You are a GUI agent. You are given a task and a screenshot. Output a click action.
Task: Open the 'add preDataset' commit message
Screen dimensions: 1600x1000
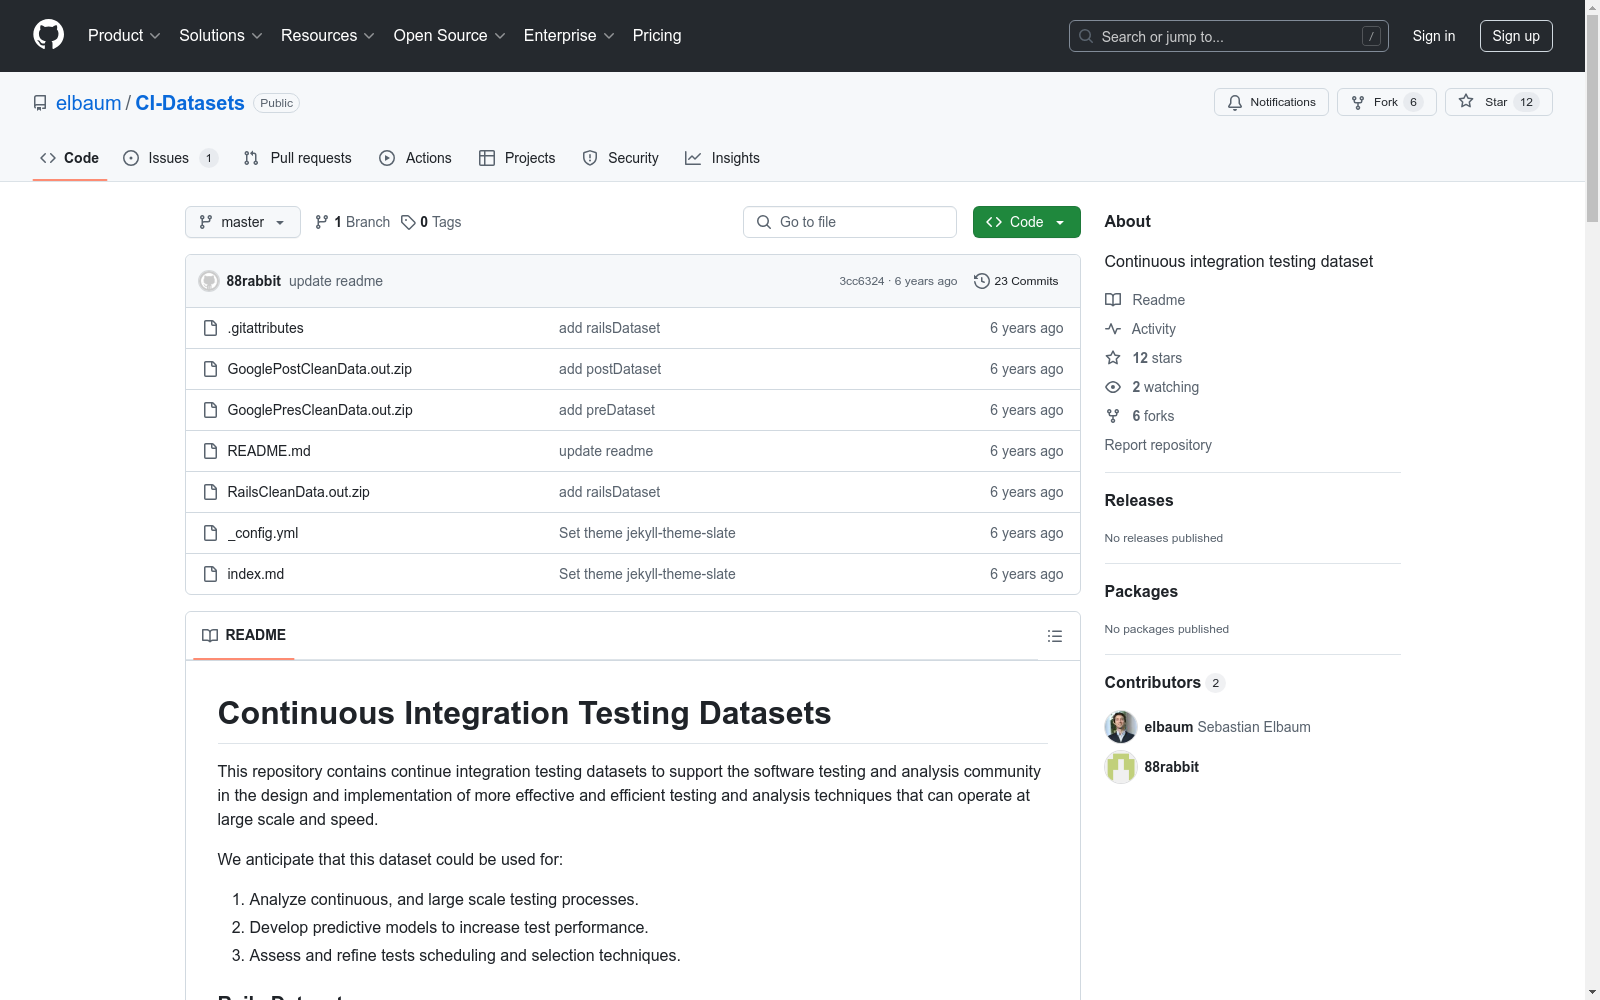point(607,410)
